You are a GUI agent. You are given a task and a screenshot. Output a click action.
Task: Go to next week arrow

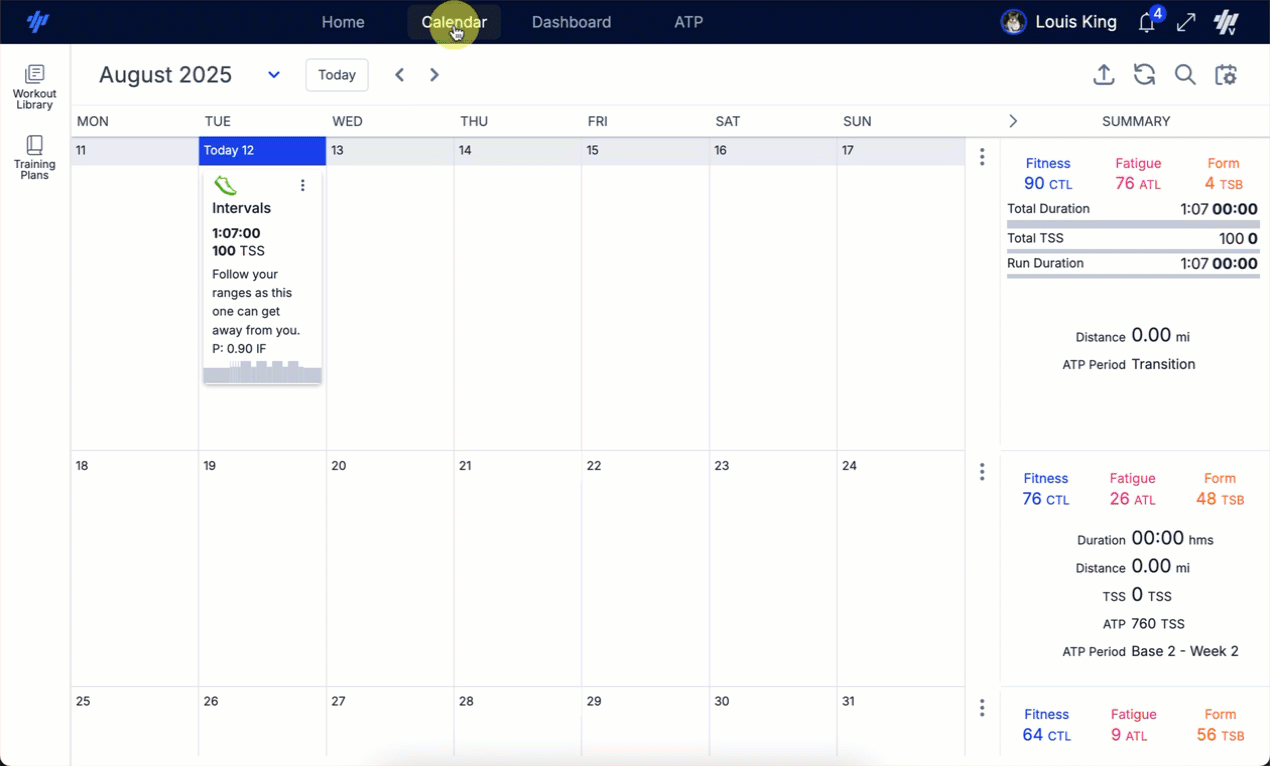[434, 75]
